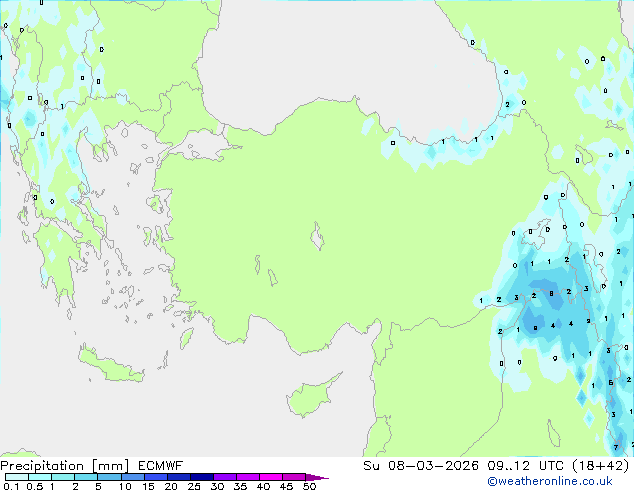
Task: Click the (18+42) forecast hour label
Action: pyautogui.click(x=601, y=466)
